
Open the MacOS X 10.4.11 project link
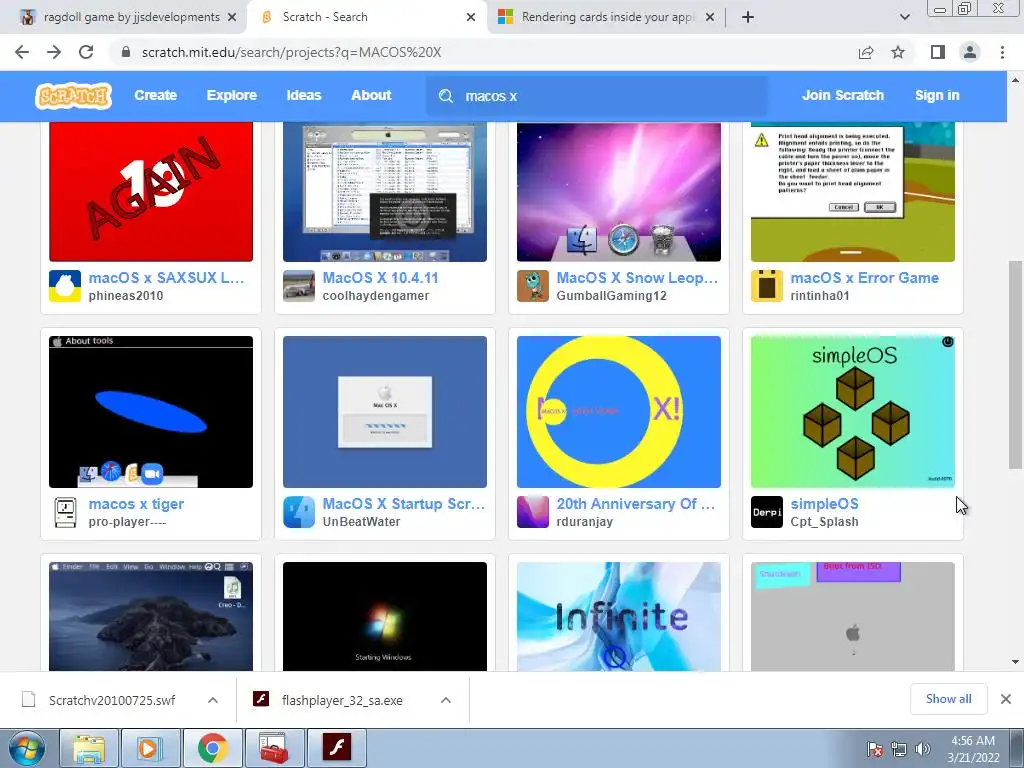(x=380, y=278)
